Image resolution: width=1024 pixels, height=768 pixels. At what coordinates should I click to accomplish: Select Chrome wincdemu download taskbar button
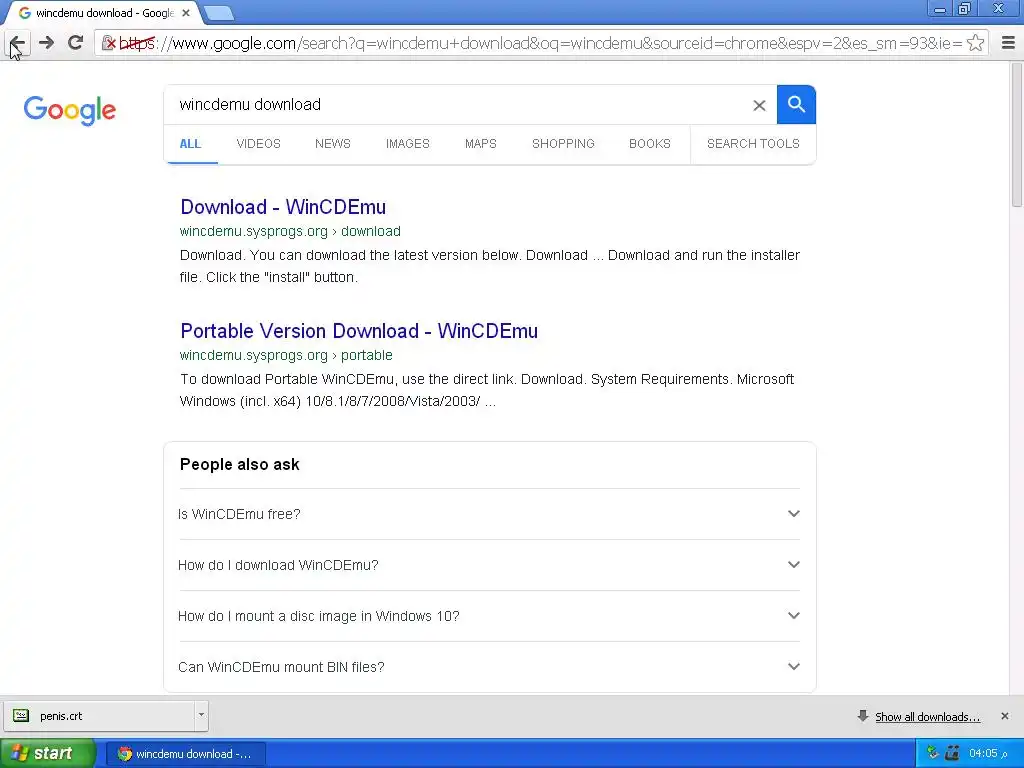185,754
